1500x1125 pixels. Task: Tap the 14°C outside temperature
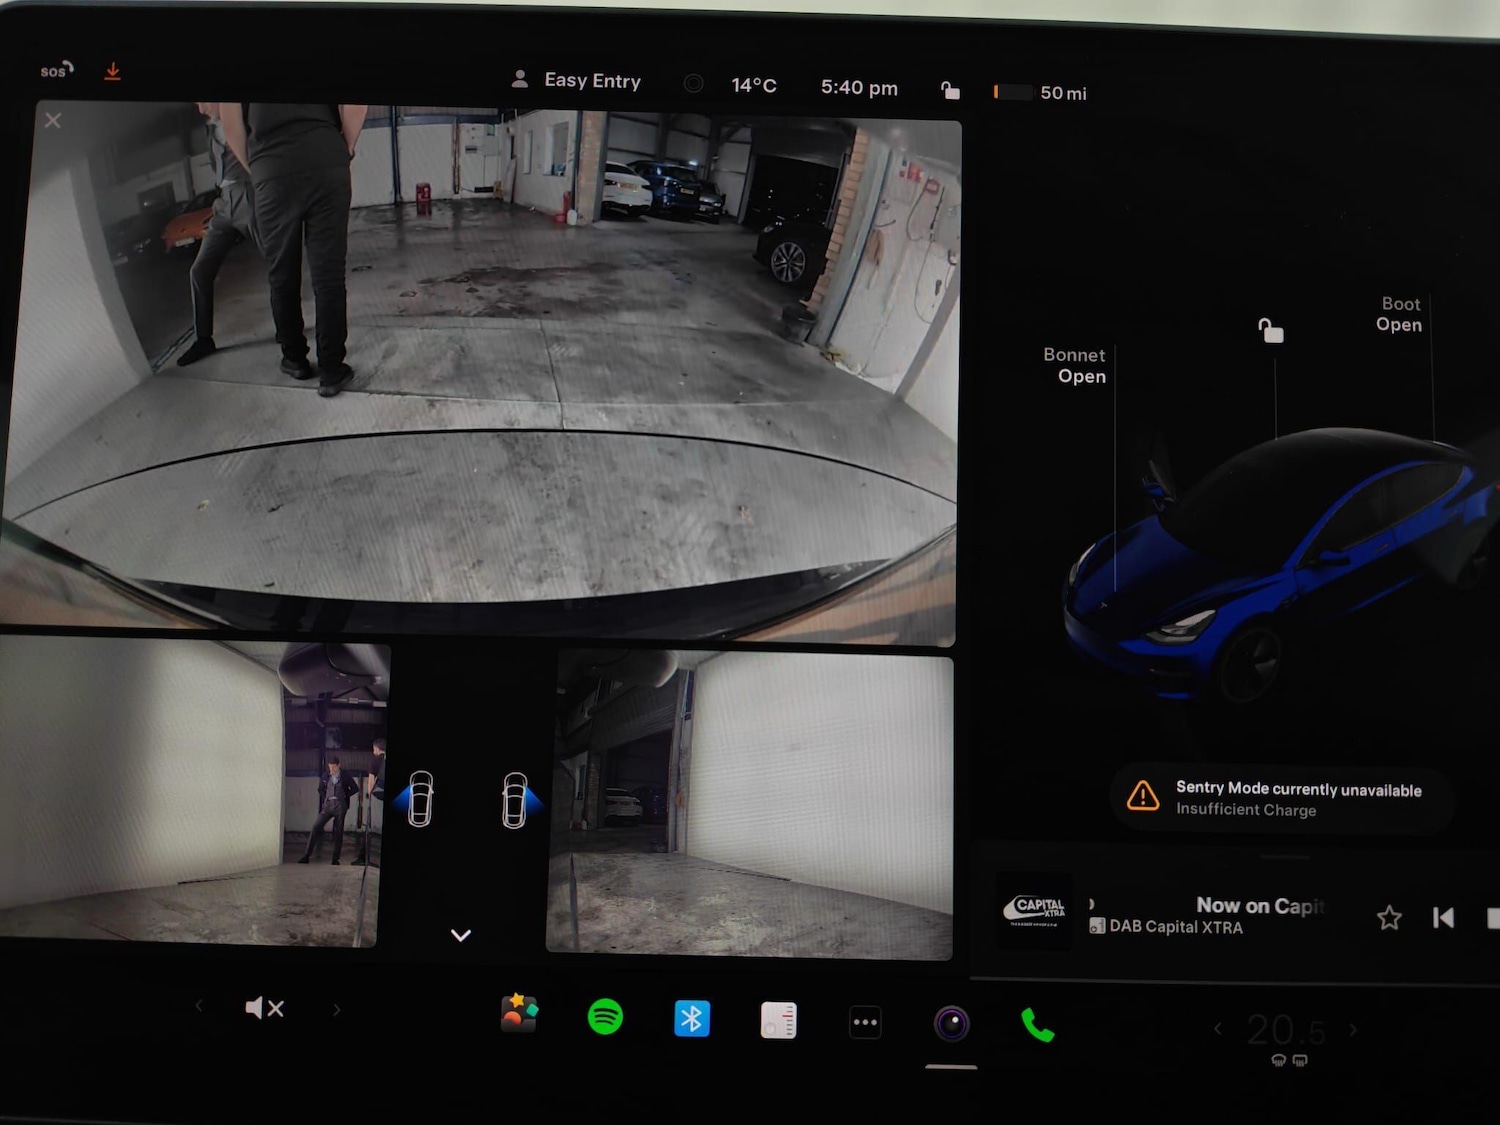753,86
